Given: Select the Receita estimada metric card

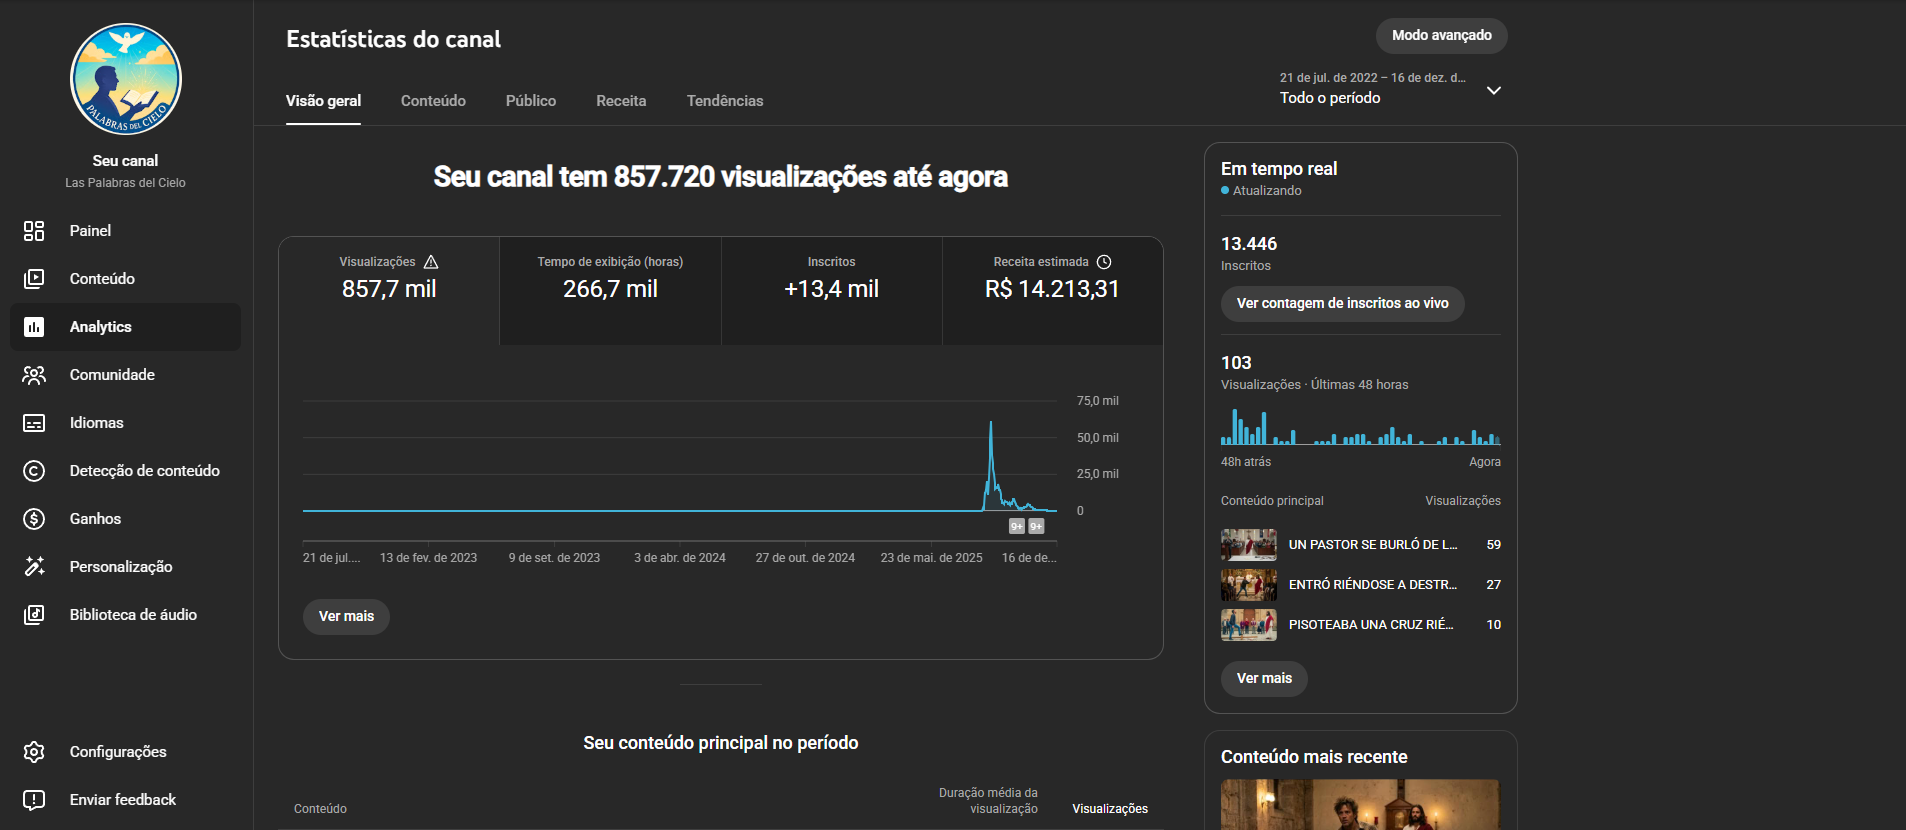Looking at the screenshot, I should (1052, 290).
